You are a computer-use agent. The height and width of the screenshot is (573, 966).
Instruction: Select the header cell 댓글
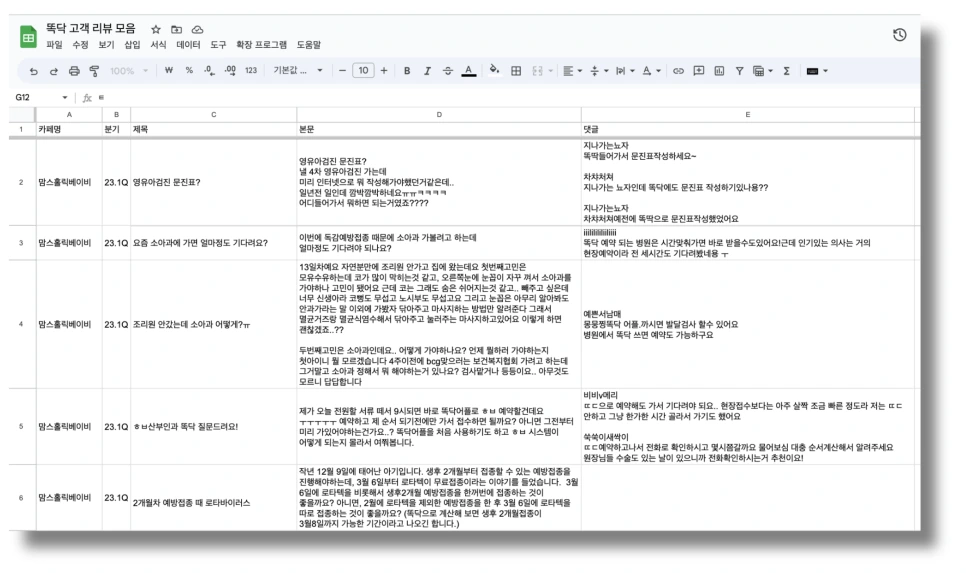click(748, 129)
